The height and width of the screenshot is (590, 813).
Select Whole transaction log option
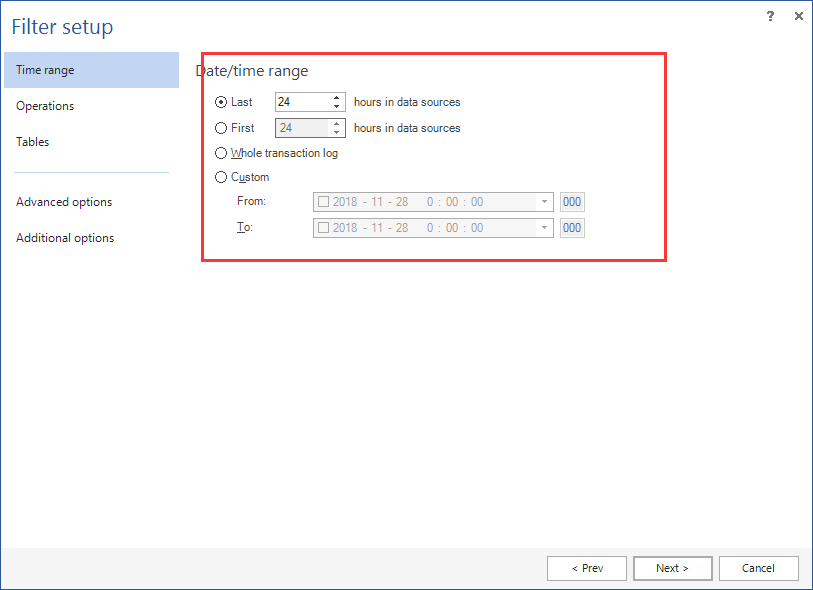(221, 153)
